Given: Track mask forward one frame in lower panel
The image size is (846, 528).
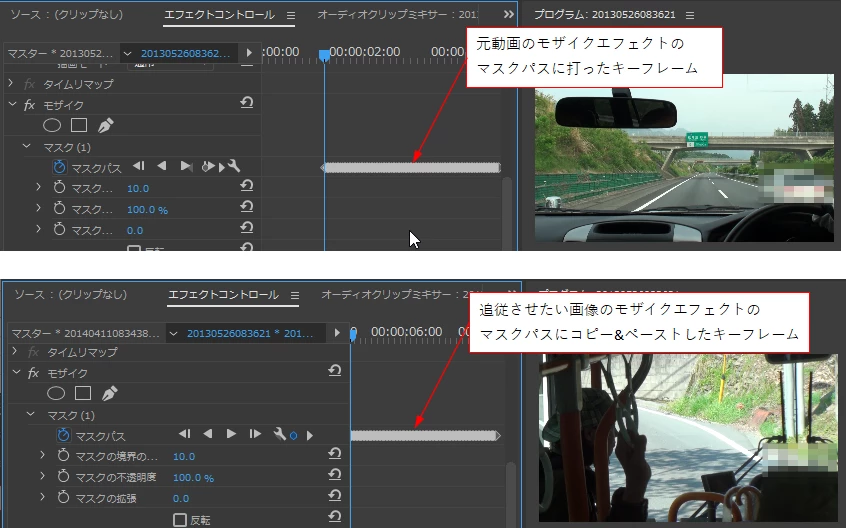Looking at the screenshot, I should [x=255, y=434].
